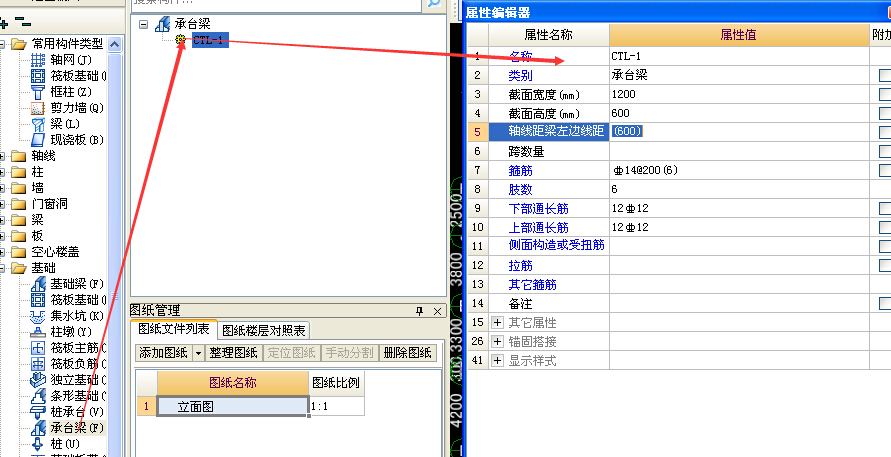This screenshot has height=457, width=891.
Task: Pick the 梁(L) beam component icon
Action: (38, 123)
